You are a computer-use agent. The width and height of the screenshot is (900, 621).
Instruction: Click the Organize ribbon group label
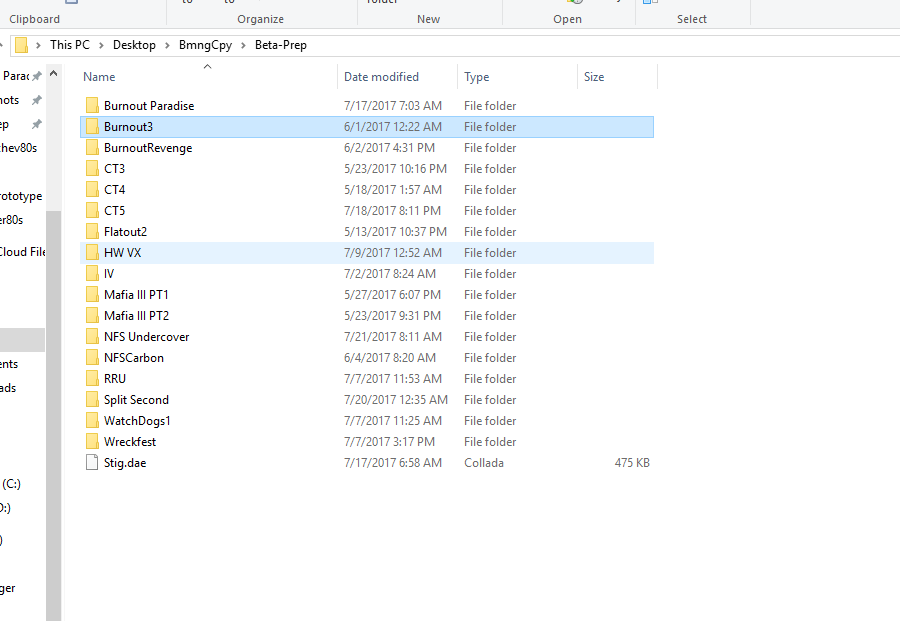(261, 19)
